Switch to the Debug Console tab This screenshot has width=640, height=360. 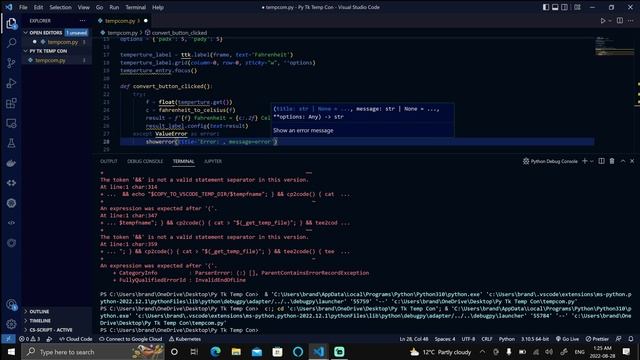pyautogui.click(x=145, y=161)
